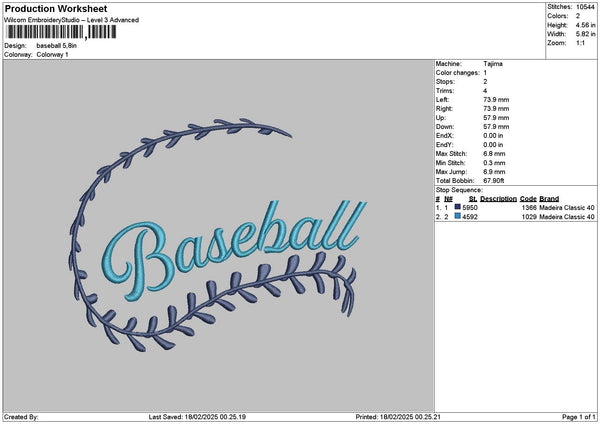Click the St. column header
The width and height of the screenshot is (600, 424).
pyautogui.click(x=473, y=198)
